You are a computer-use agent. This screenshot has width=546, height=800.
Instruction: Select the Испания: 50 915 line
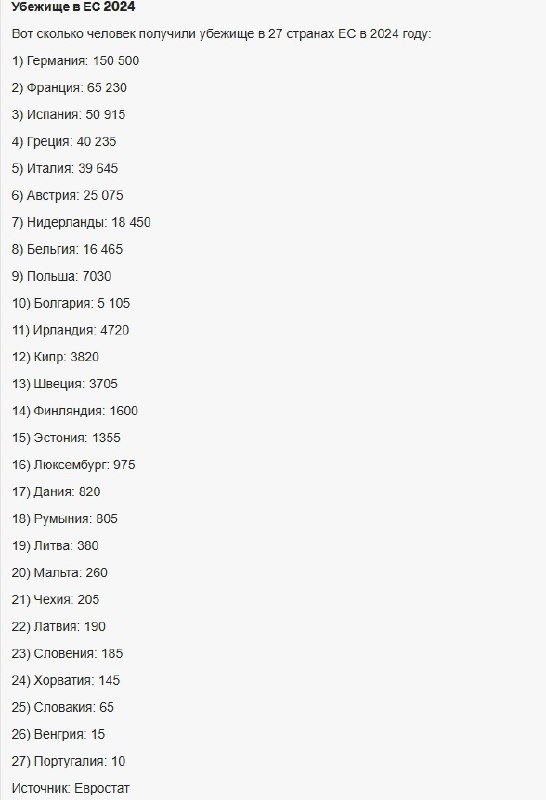(x=68, y=115)
